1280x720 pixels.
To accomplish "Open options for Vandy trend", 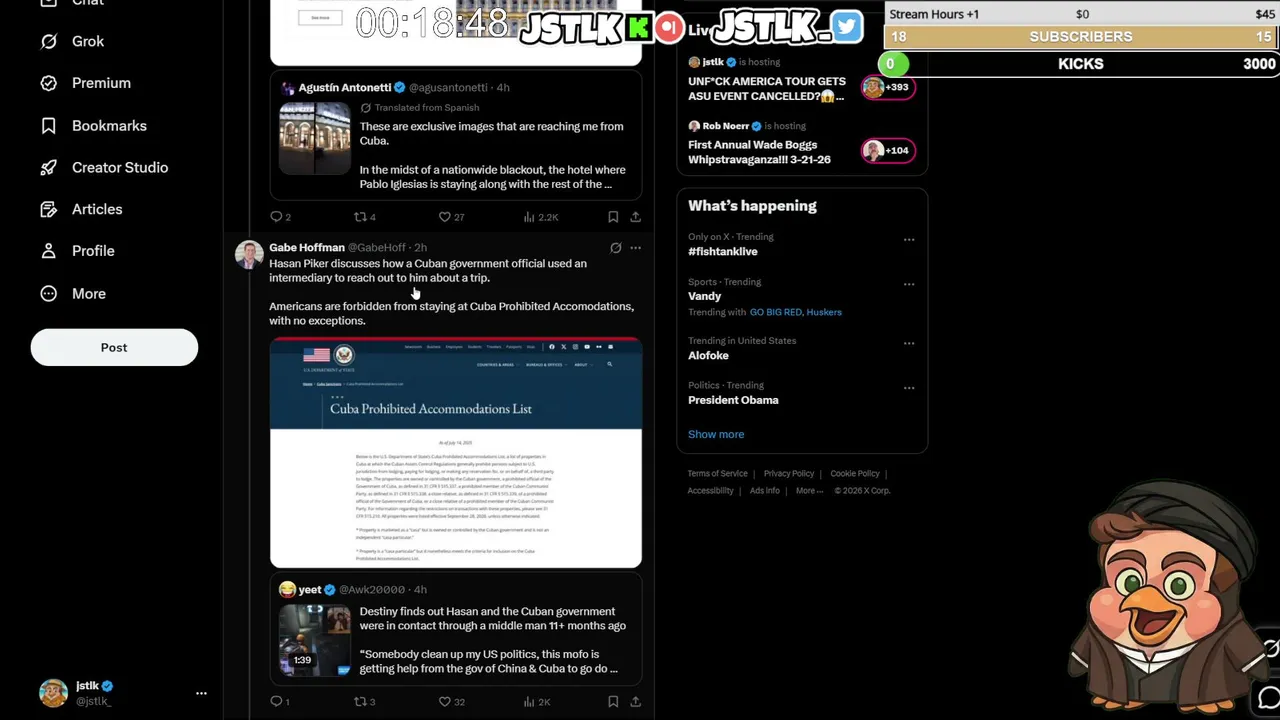I will (909, 284).
